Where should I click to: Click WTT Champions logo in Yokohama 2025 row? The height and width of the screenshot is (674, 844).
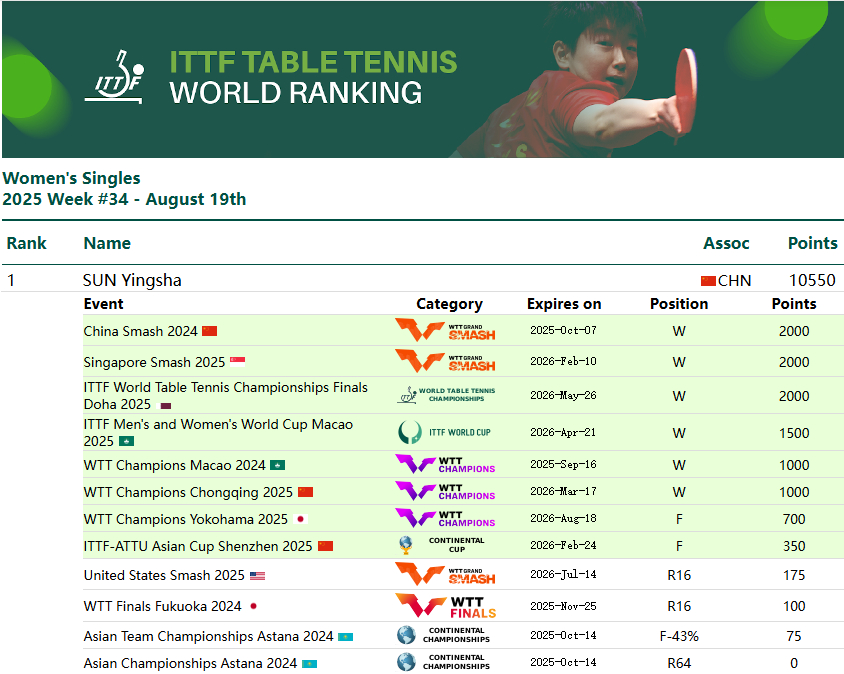(x=445, y=518)
